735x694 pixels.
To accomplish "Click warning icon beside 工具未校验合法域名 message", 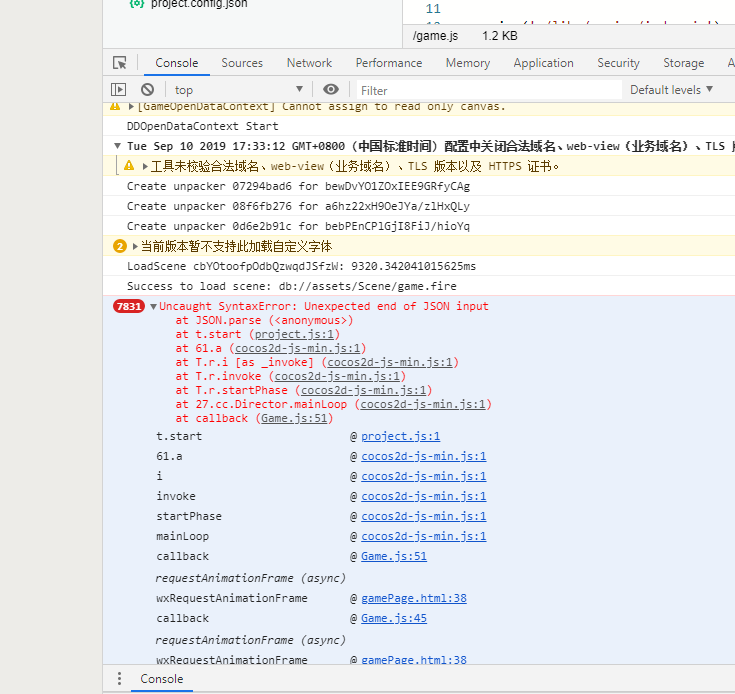I will click(x=129, y=165).
